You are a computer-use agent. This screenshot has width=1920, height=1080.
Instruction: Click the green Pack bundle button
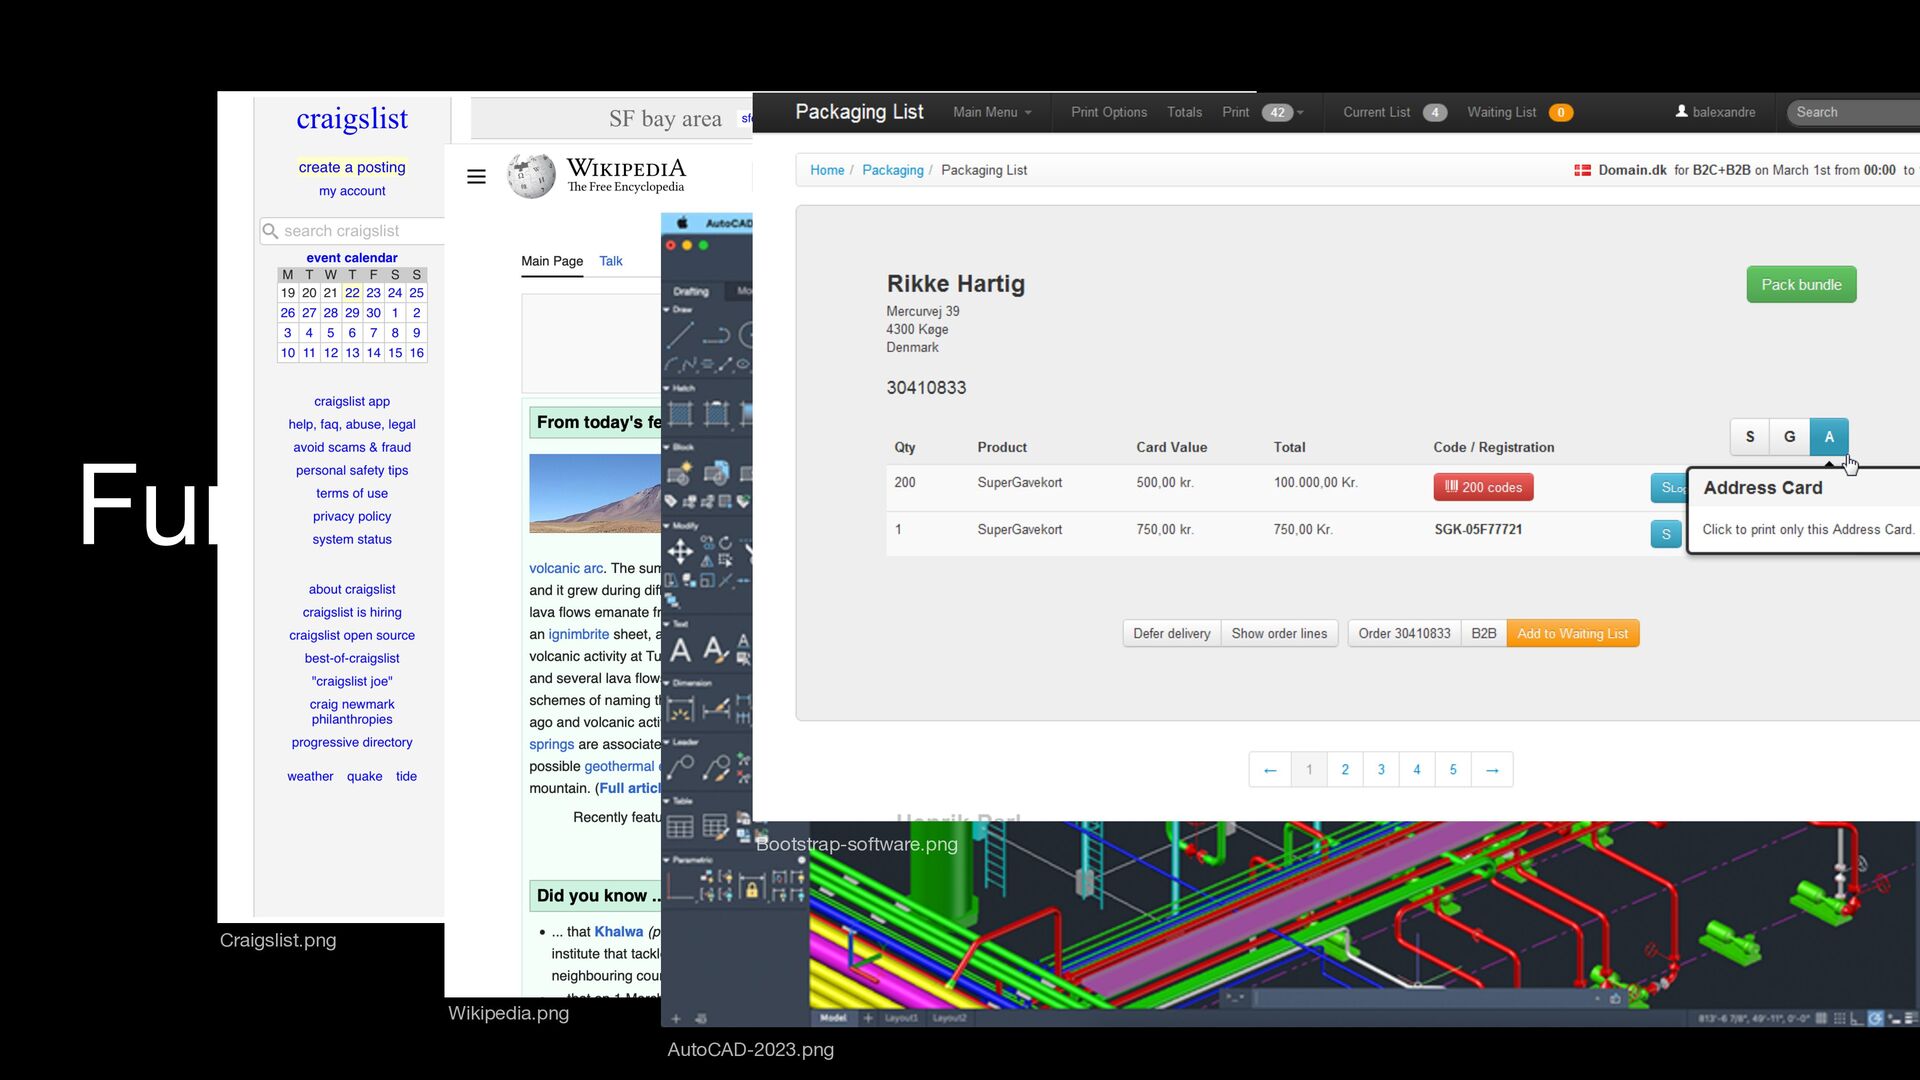tap(1801, 285)
